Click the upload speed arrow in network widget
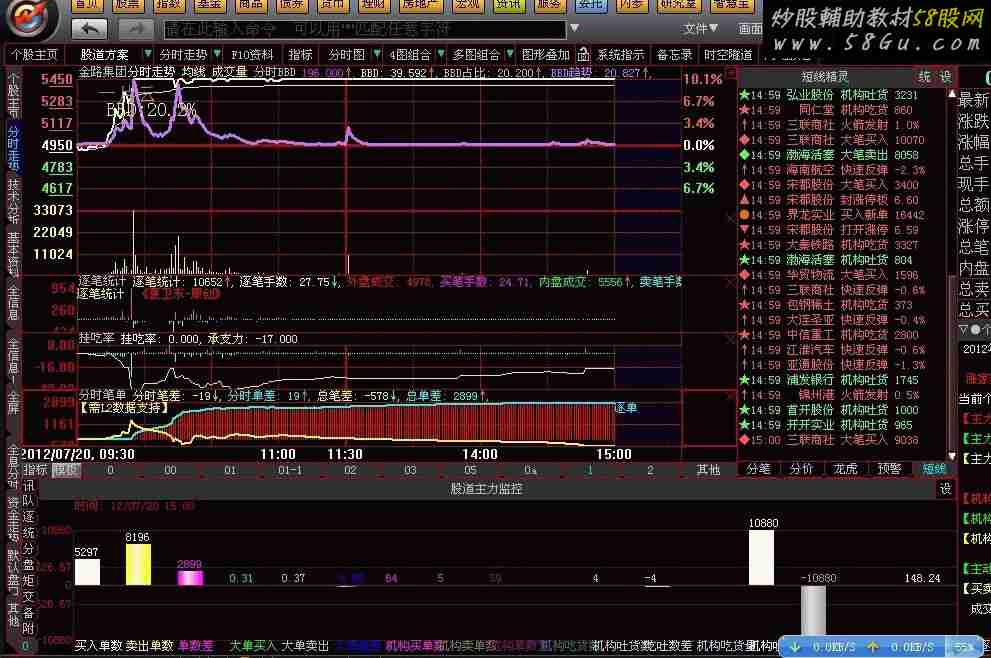Image resolution: width=991 pixels, height=658 pixels. [873, 647]
